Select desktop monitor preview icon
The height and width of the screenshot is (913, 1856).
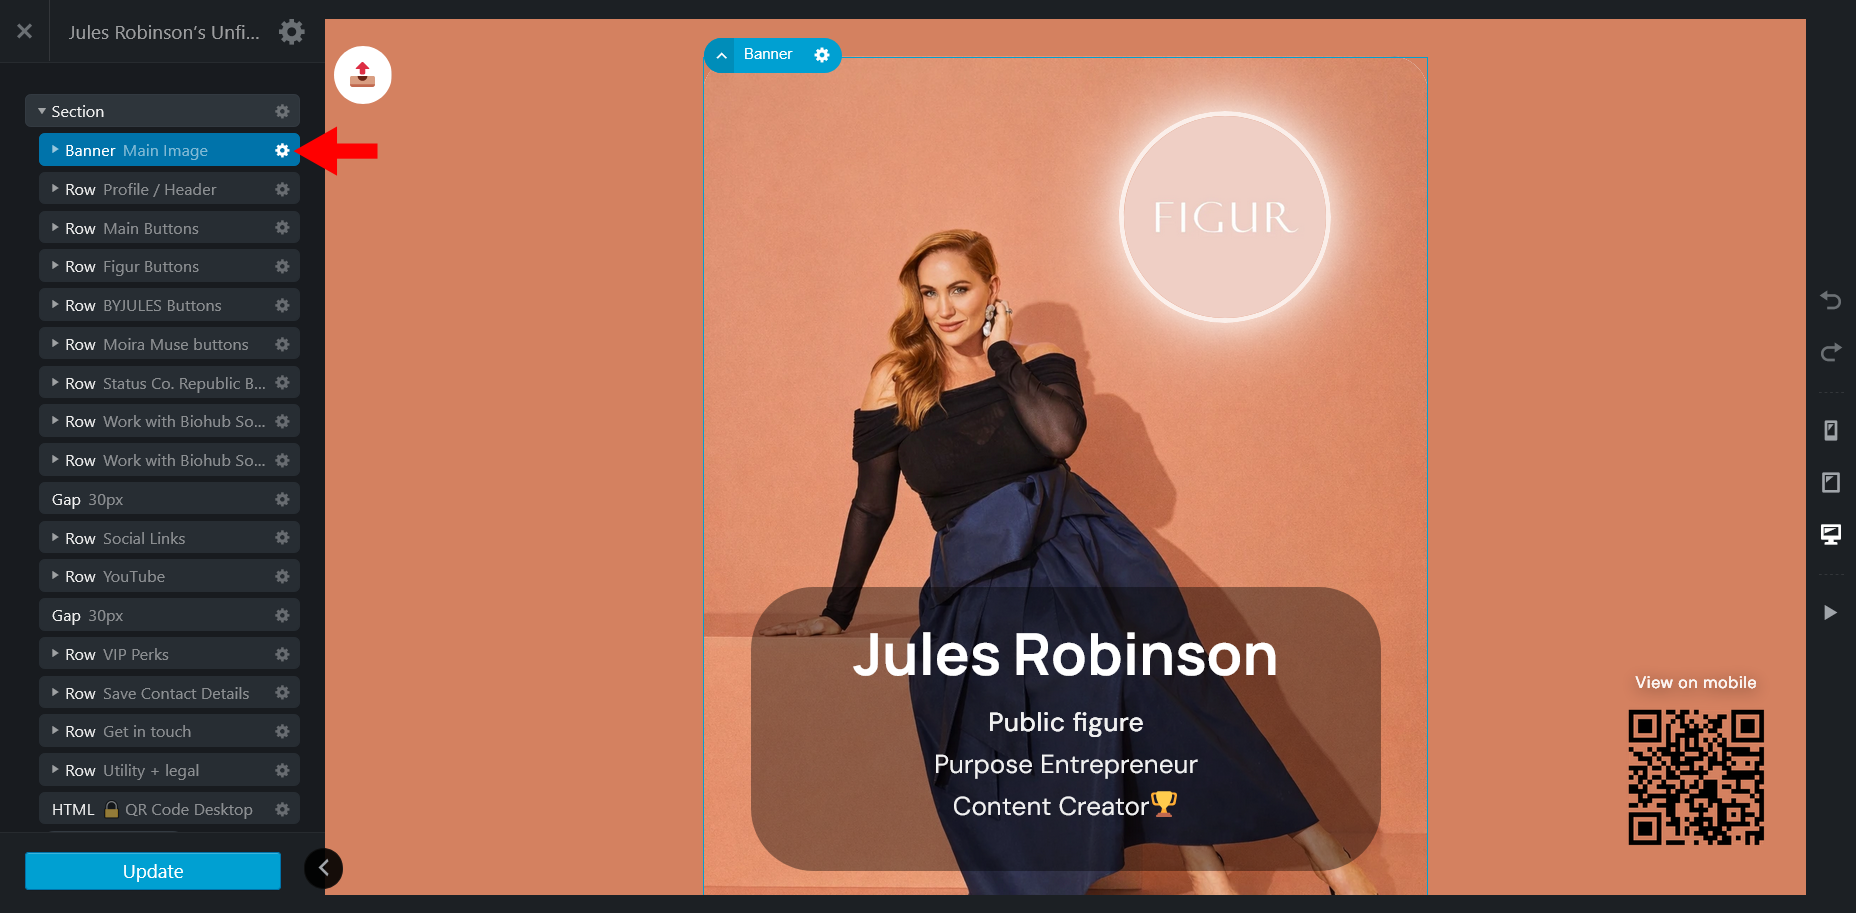(x=1830, y=534)
